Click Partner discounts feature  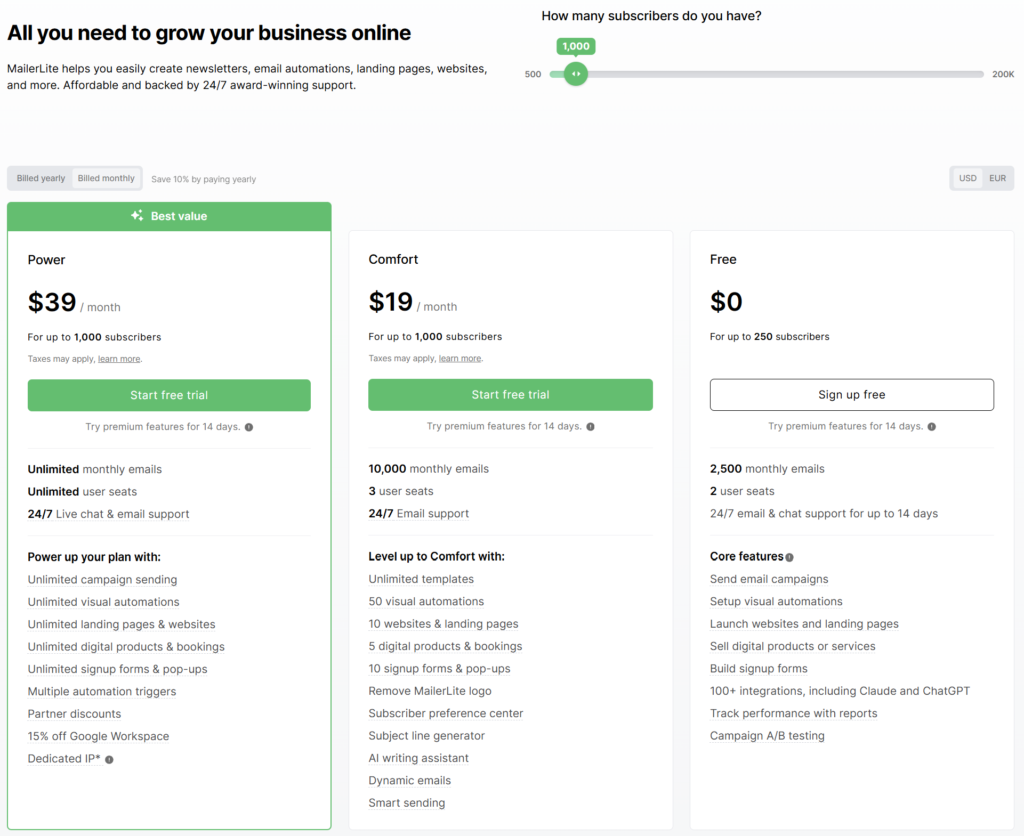point(74,714)
